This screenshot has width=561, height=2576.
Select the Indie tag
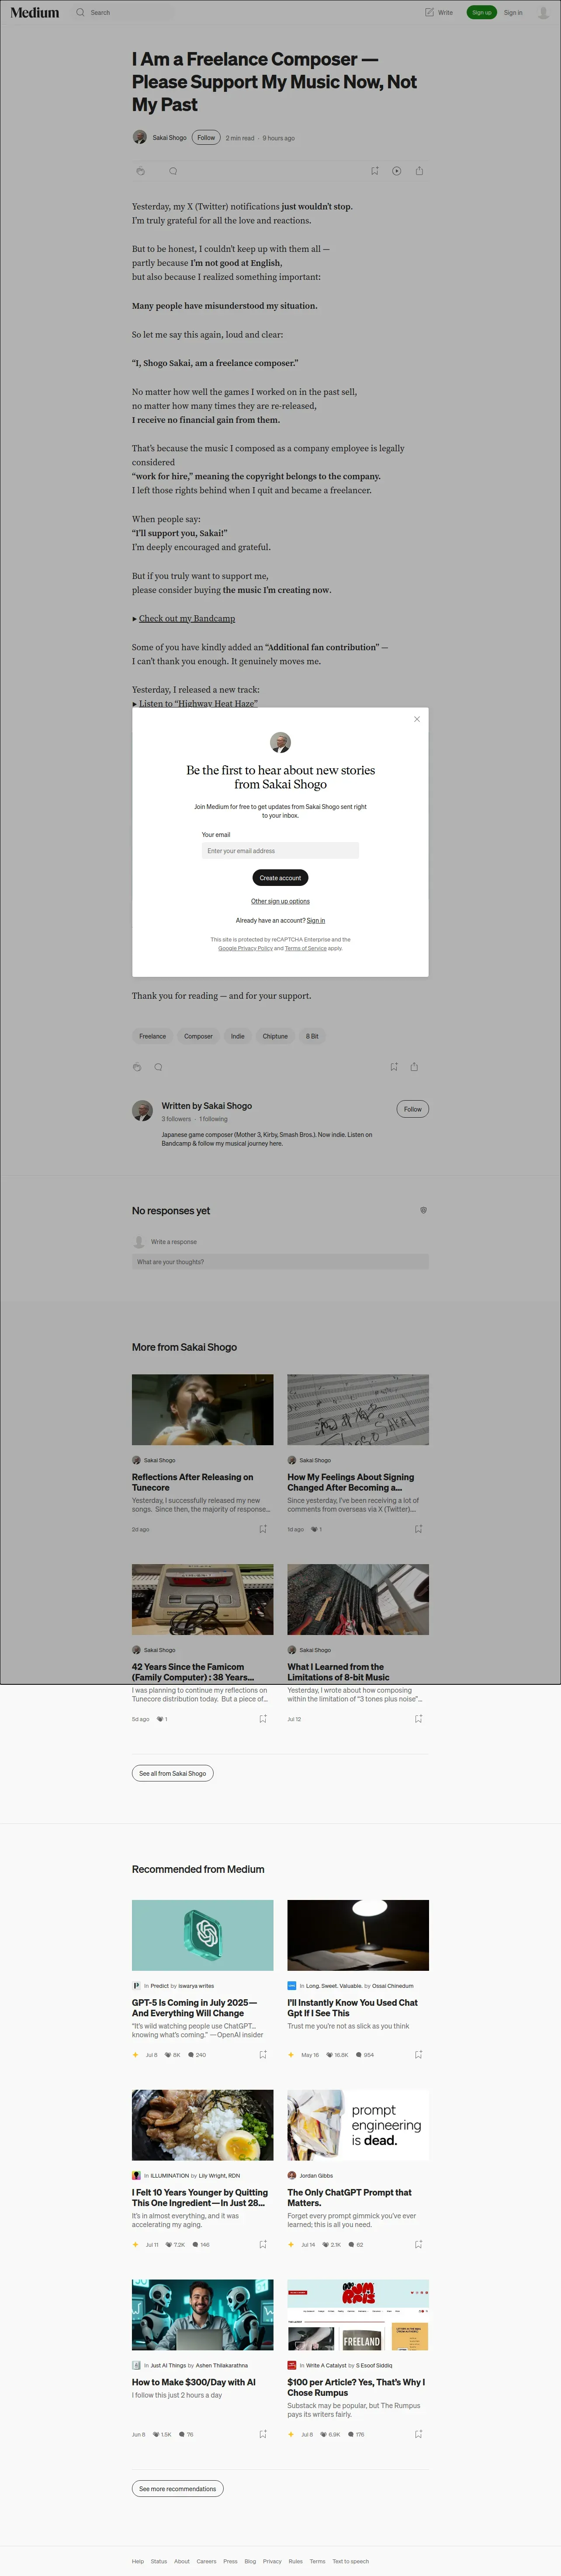pos(238,1036)
